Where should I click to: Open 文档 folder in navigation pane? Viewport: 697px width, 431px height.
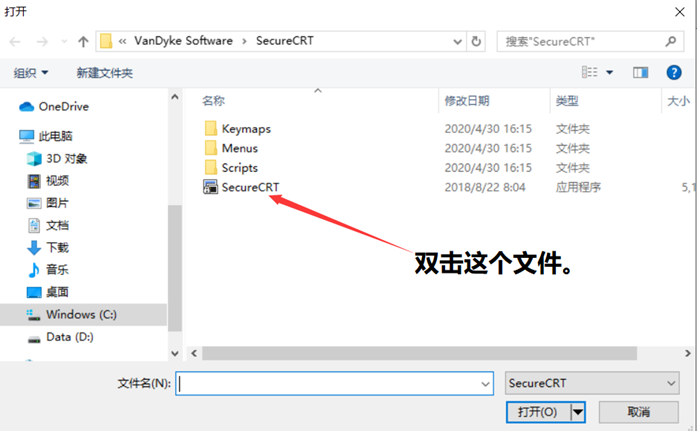57,225
